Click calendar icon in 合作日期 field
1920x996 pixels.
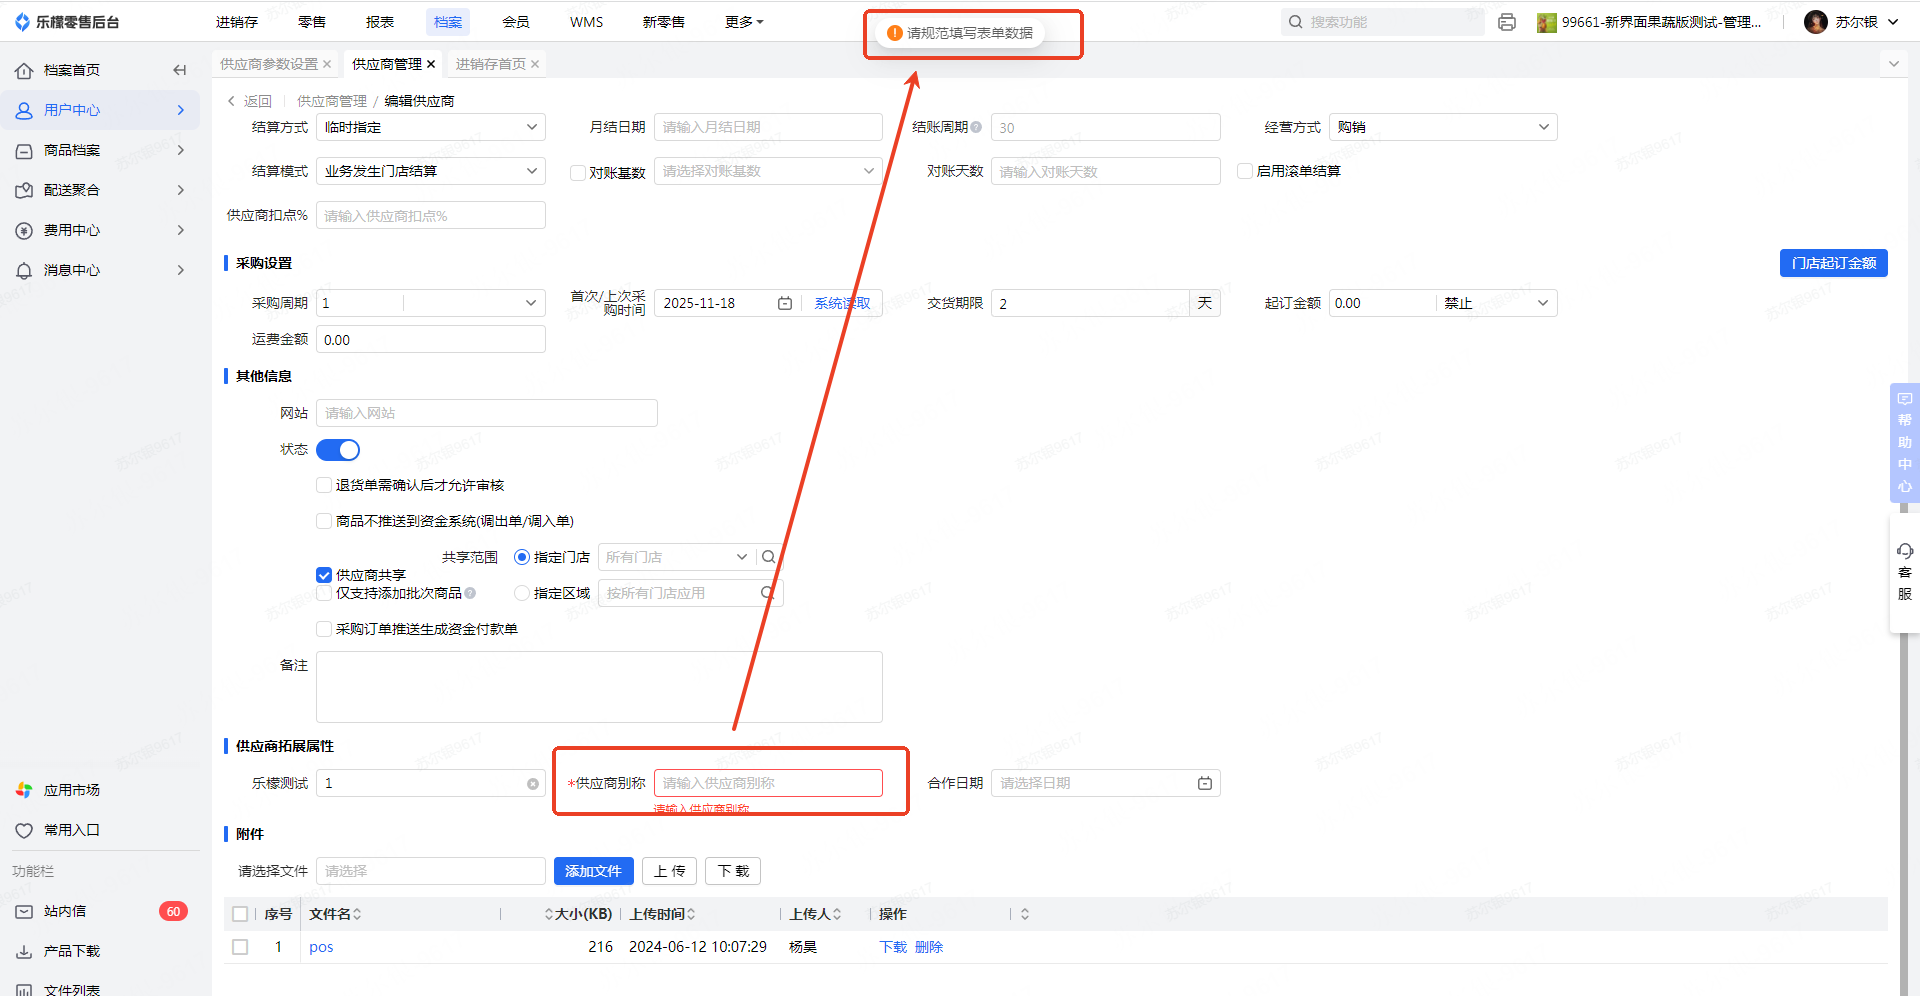[x=1205, y=783]
